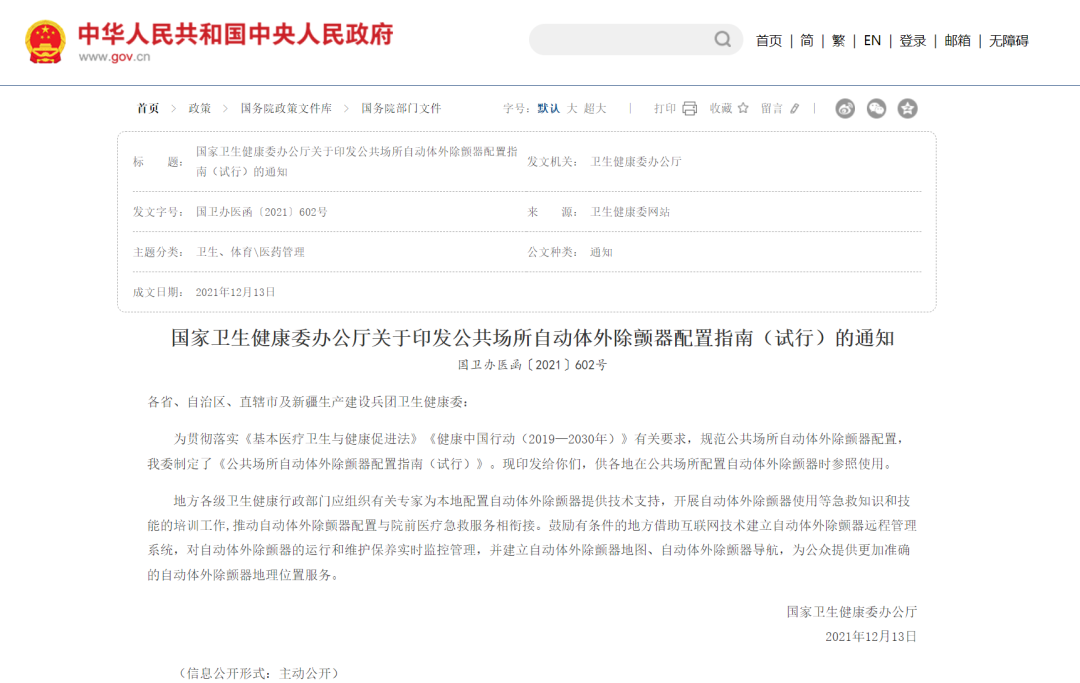Set font size to 超大
This screenshot has width=1080, height=683.
(x=595, y=108)
